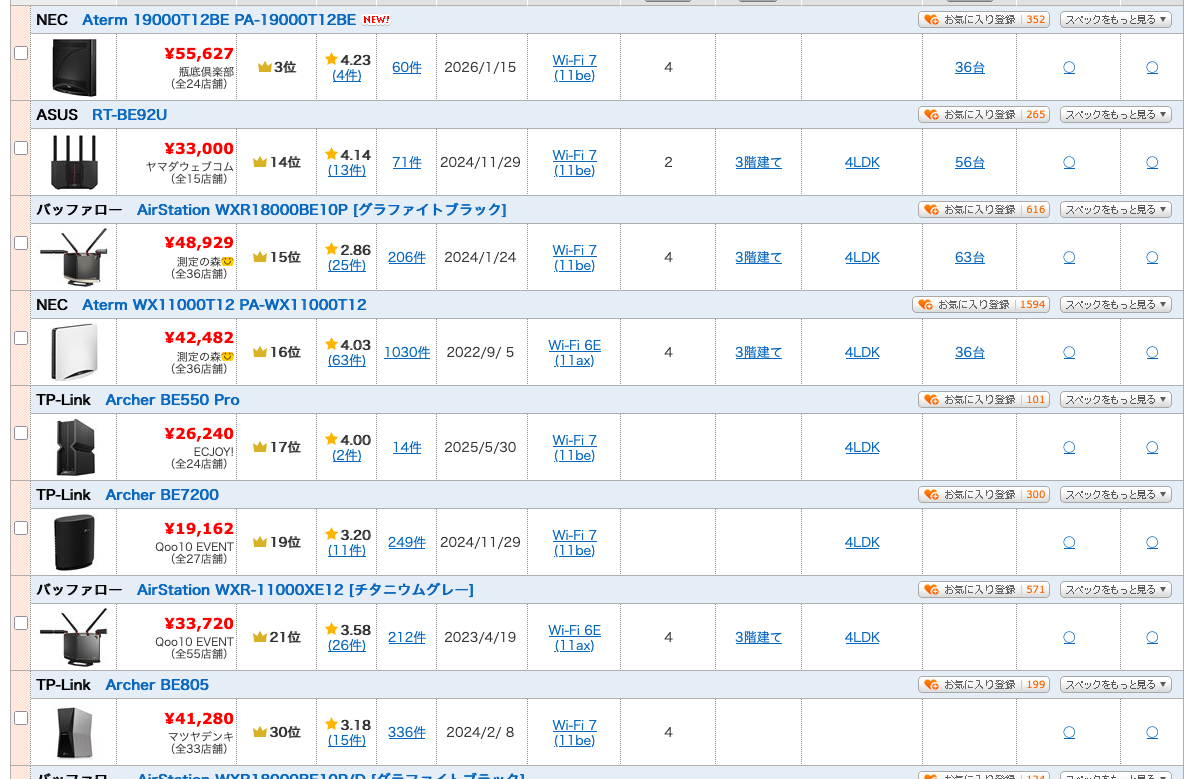This screenshot has width=1186, height=779.
Task: Add ASUS RT-BE92U to favorites
Action: (x=984, y=115)
